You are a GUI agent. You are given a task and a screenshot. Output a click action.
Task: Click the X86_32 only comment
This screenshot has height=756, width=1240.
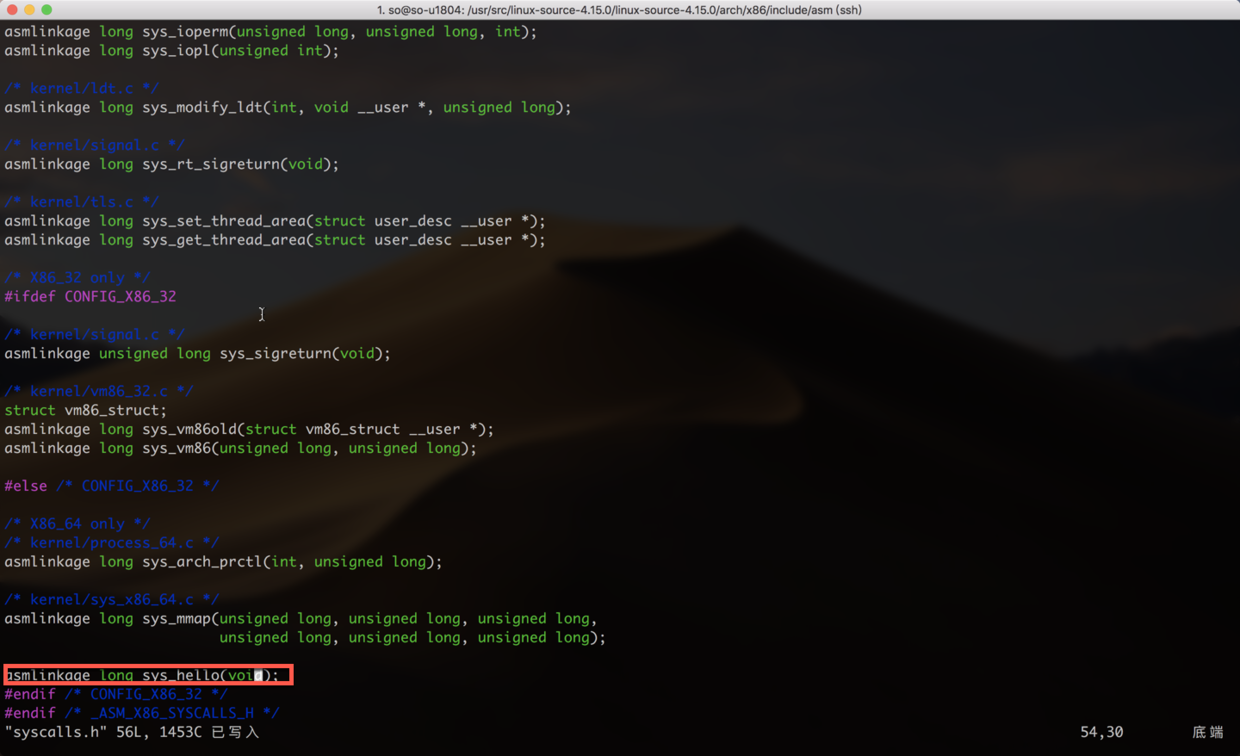(77, 278)
